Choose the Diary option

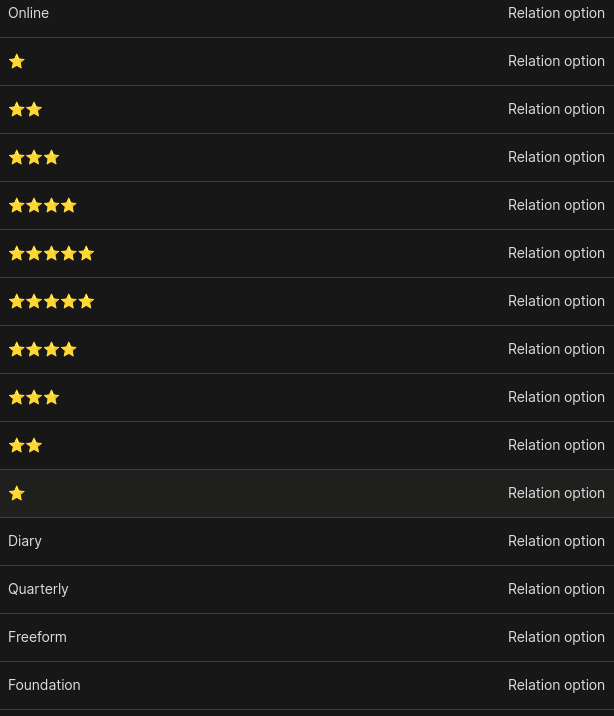point(307,541)
